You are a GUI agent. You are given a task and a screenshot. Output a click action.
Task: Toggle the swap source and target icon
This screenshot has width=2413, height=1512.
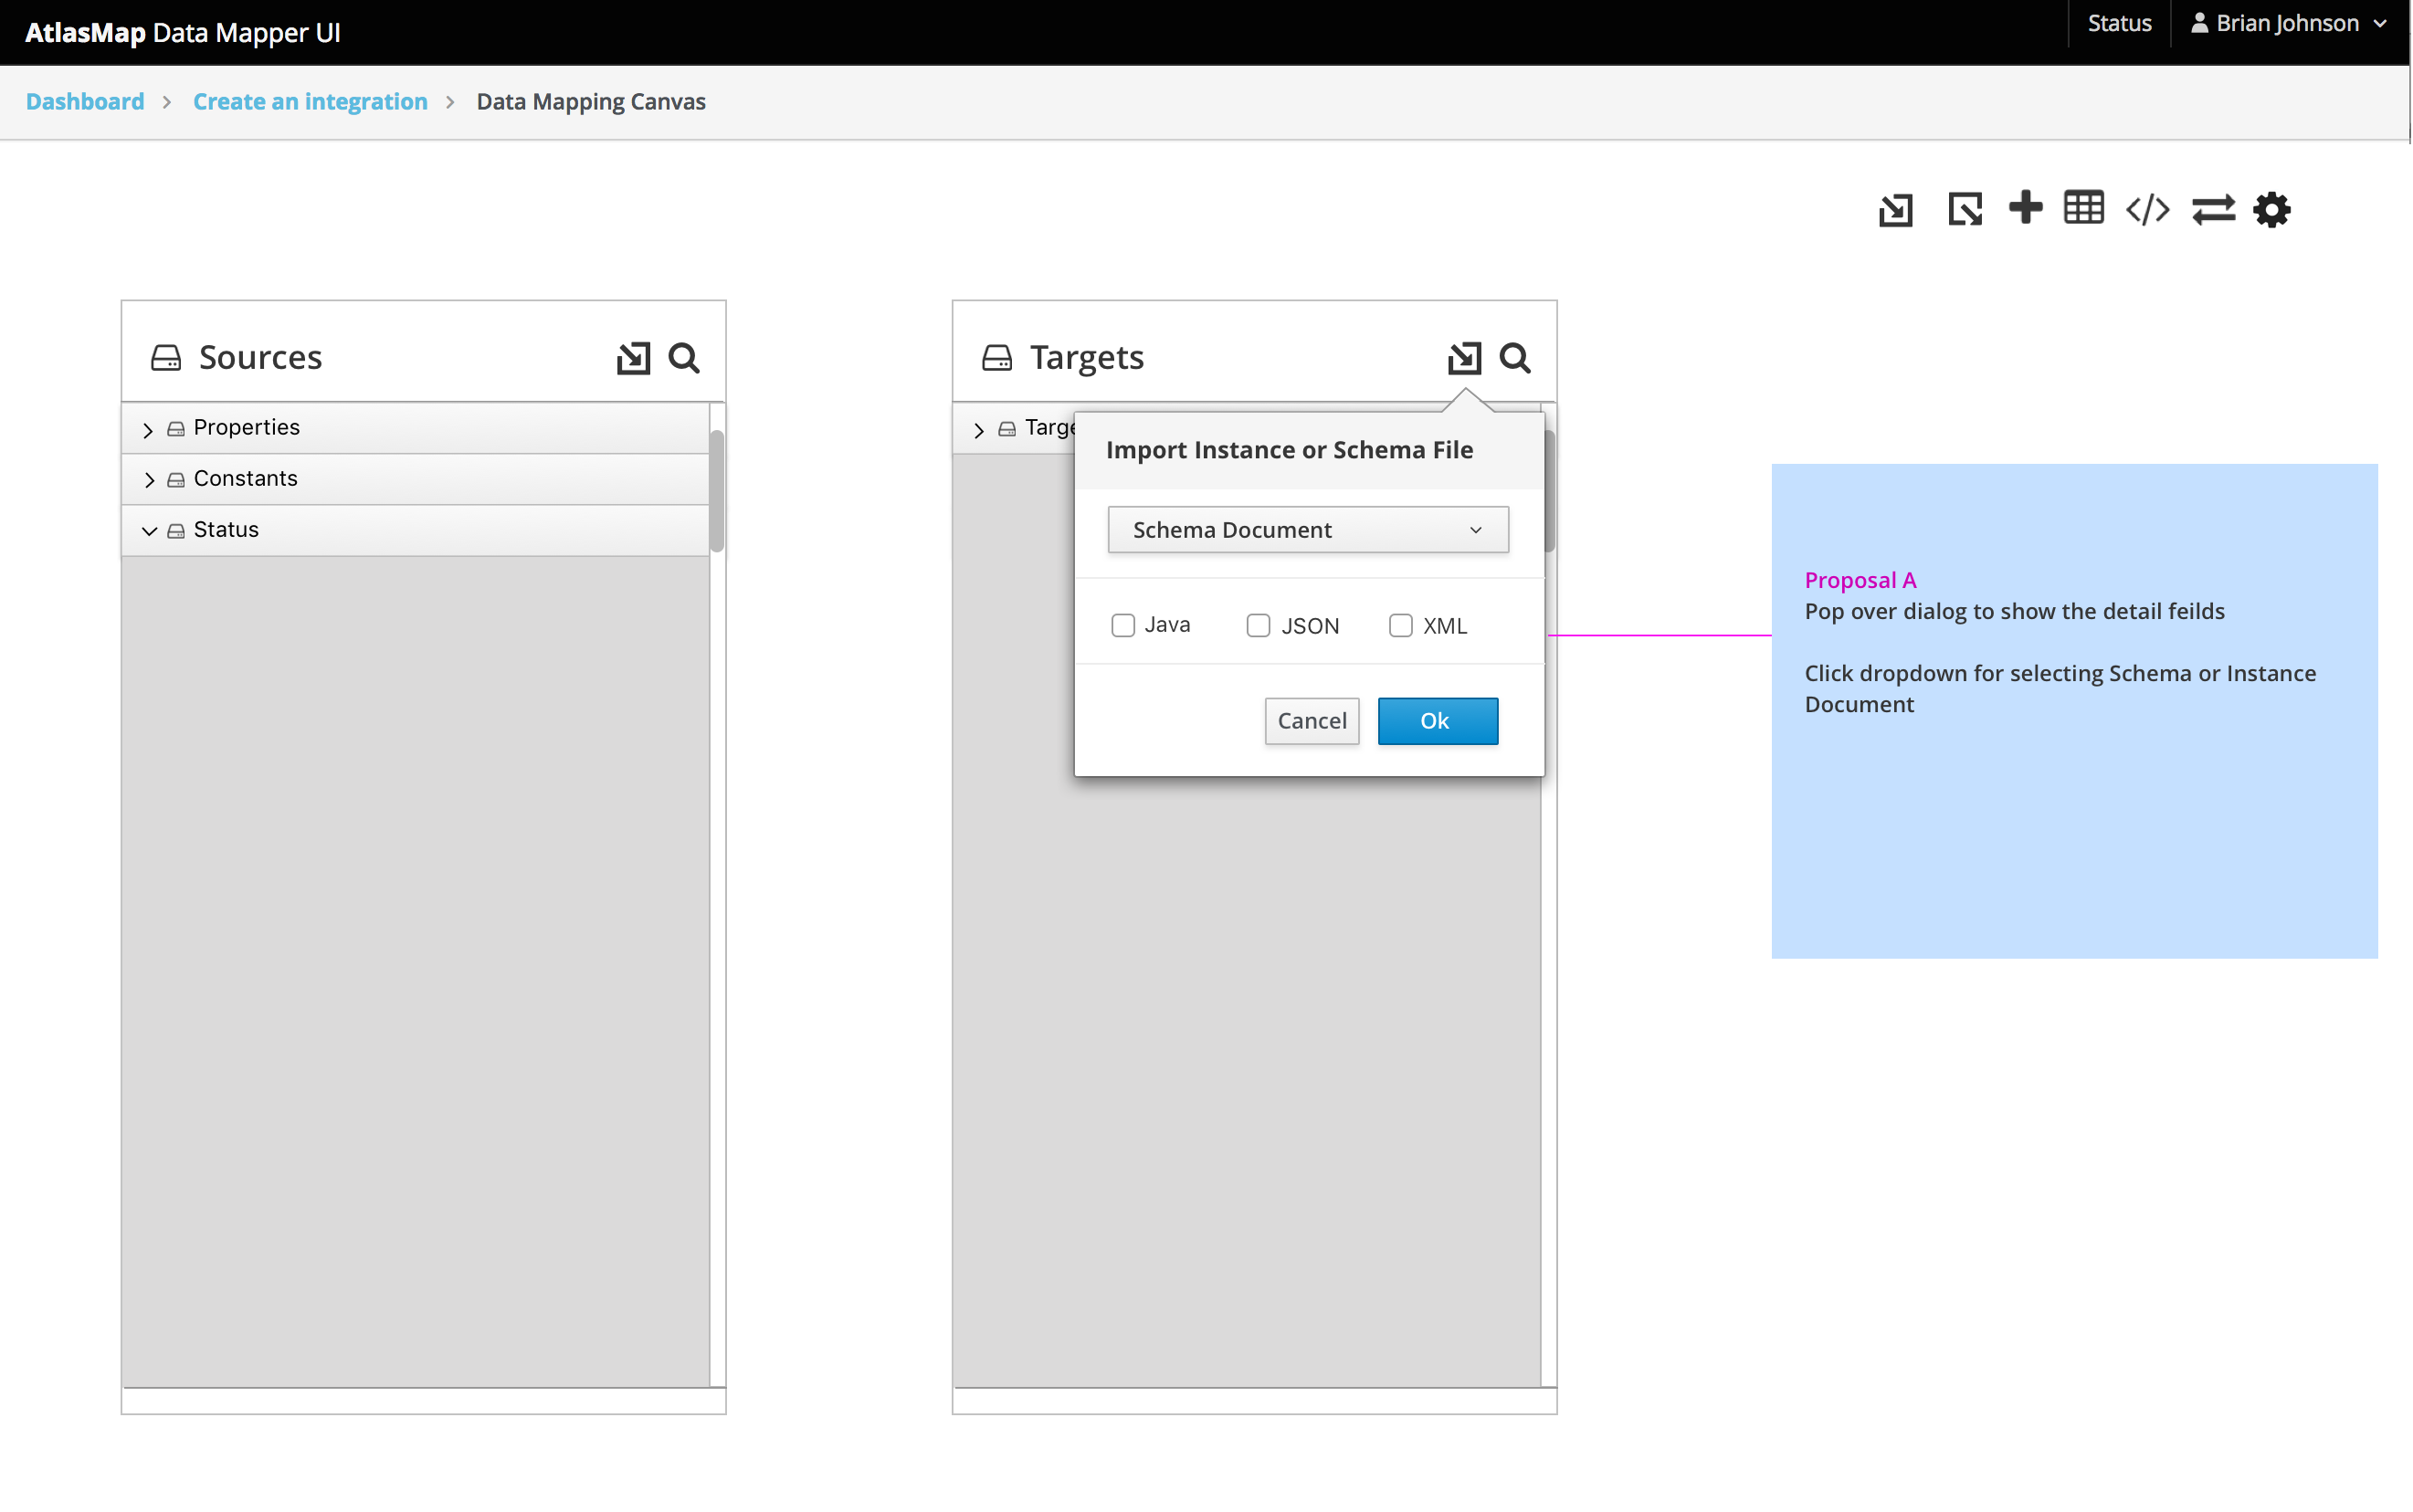click(2213, 209)
